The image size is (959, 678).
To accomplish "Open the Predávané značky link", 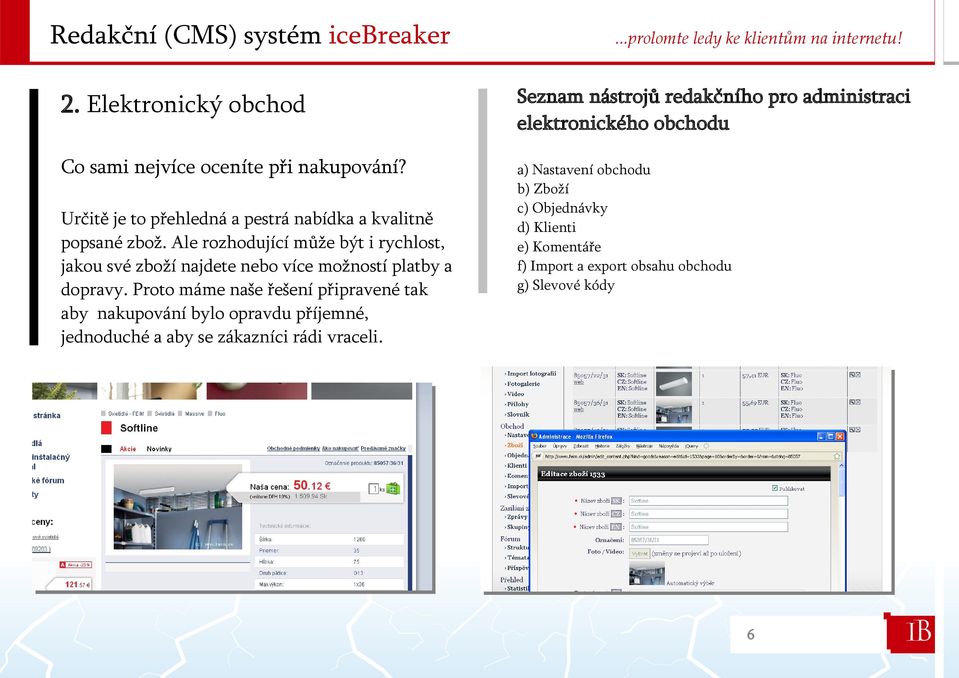I will point(383,449).
